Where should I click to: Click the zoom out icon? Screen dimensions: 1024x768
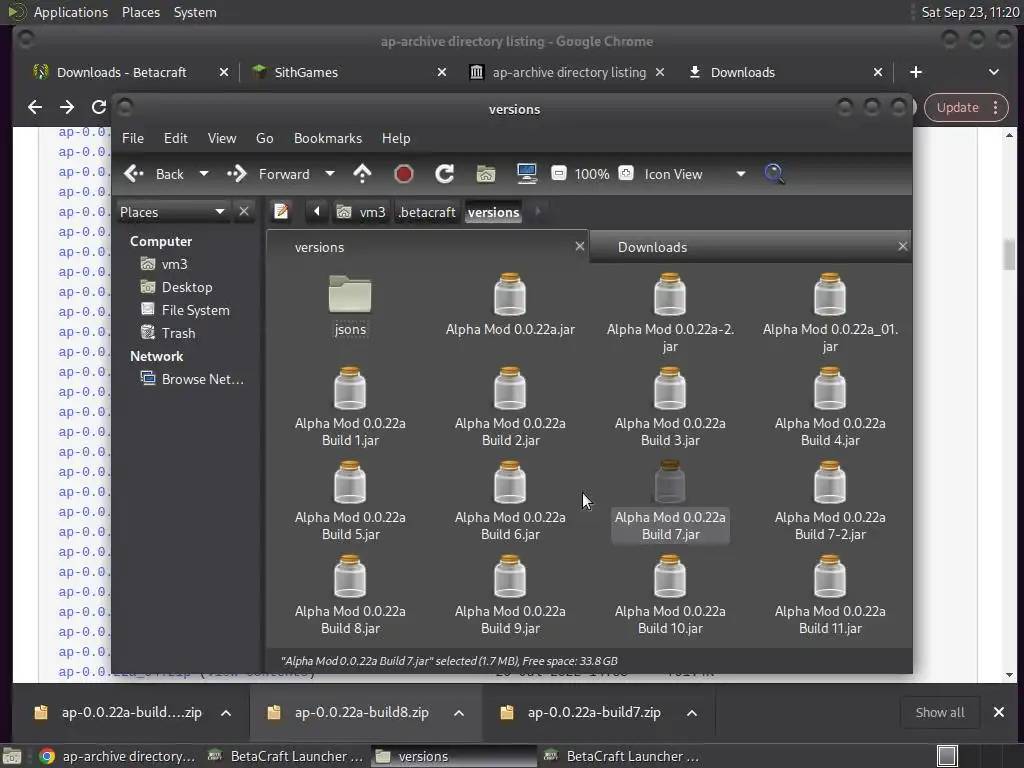(x=559, y=174)
